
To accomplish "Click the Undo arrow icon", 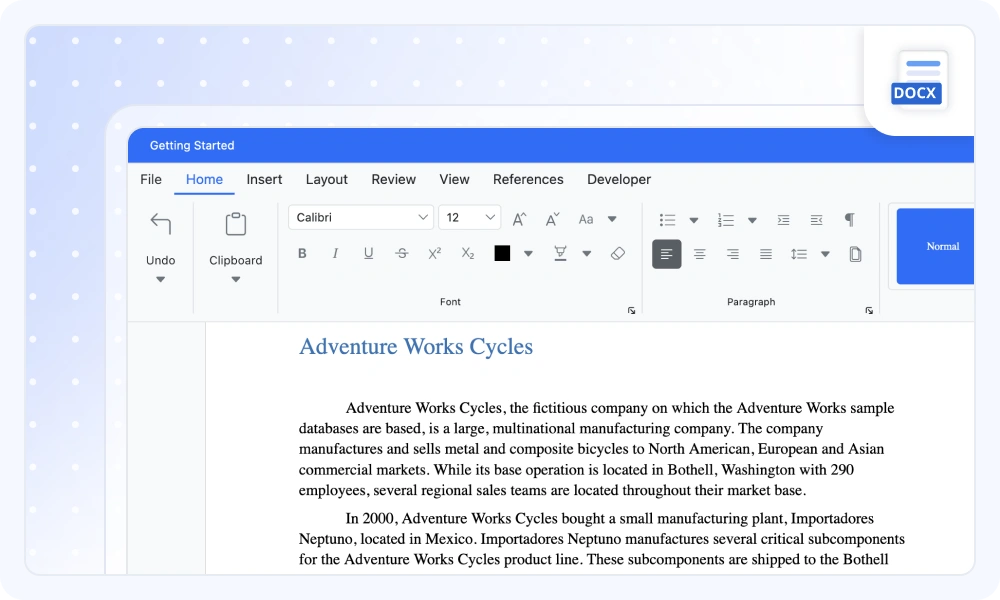I will click(161, 224).
